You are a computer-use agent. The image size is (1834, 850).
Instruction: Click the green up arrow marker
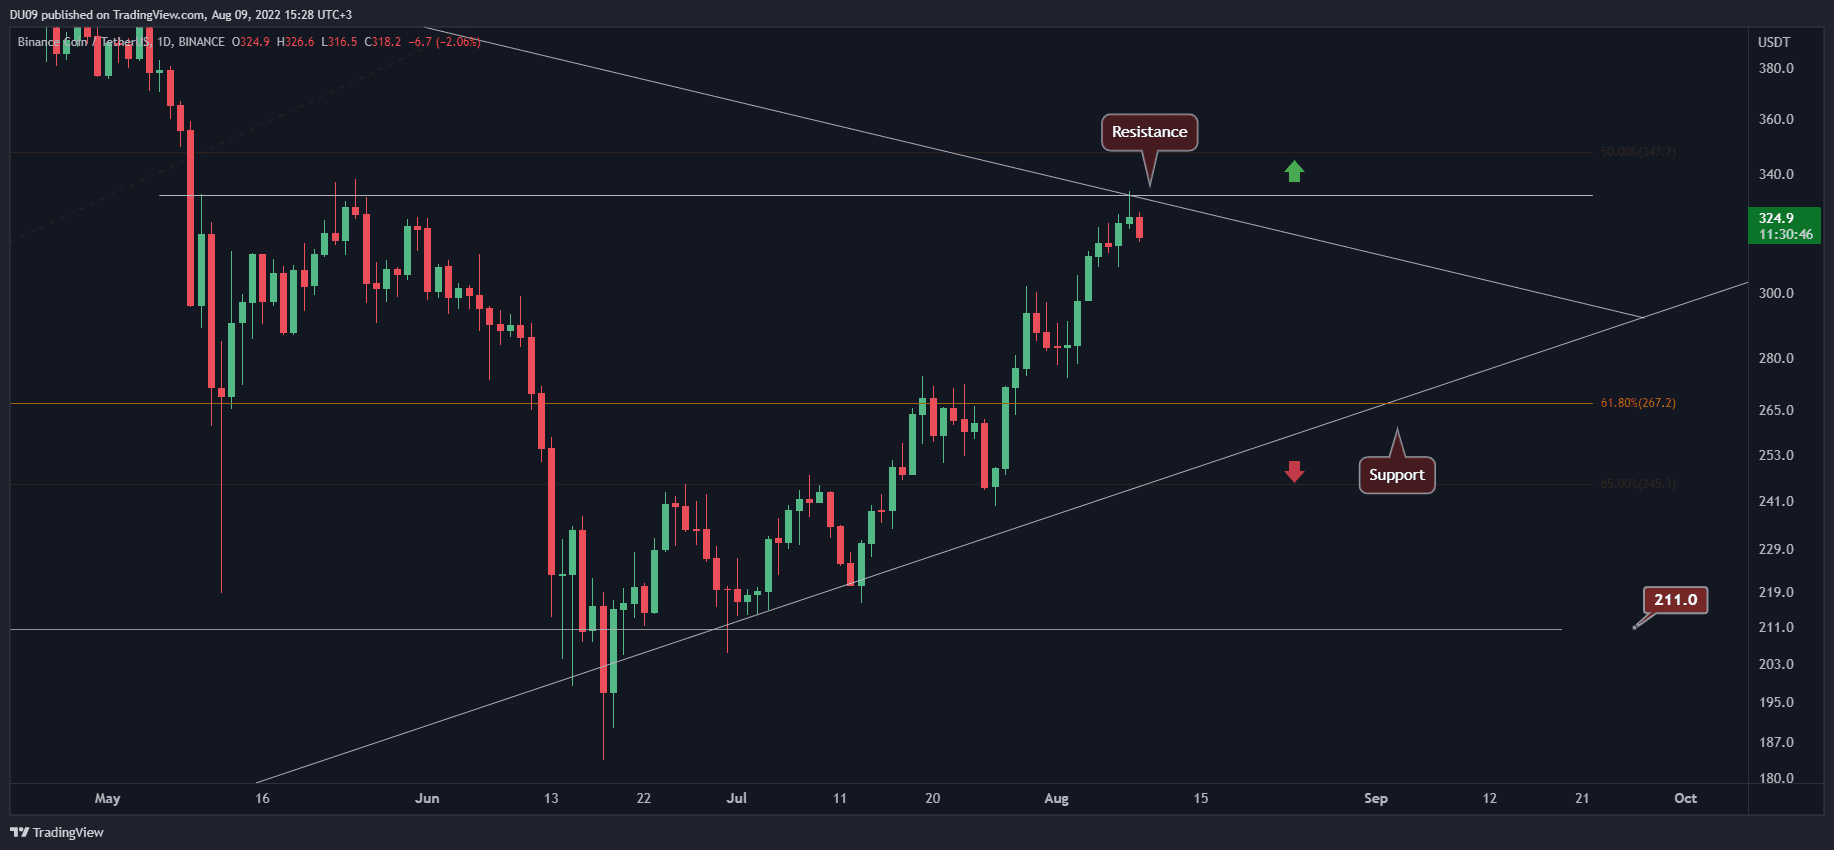(1294, 172)
